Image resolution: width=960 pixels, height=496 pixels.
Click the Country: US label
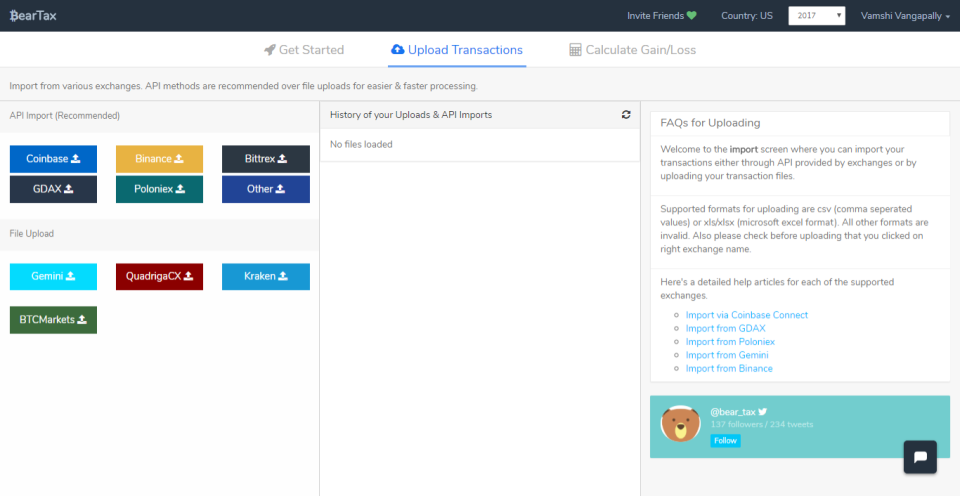(x=747, y=16)
